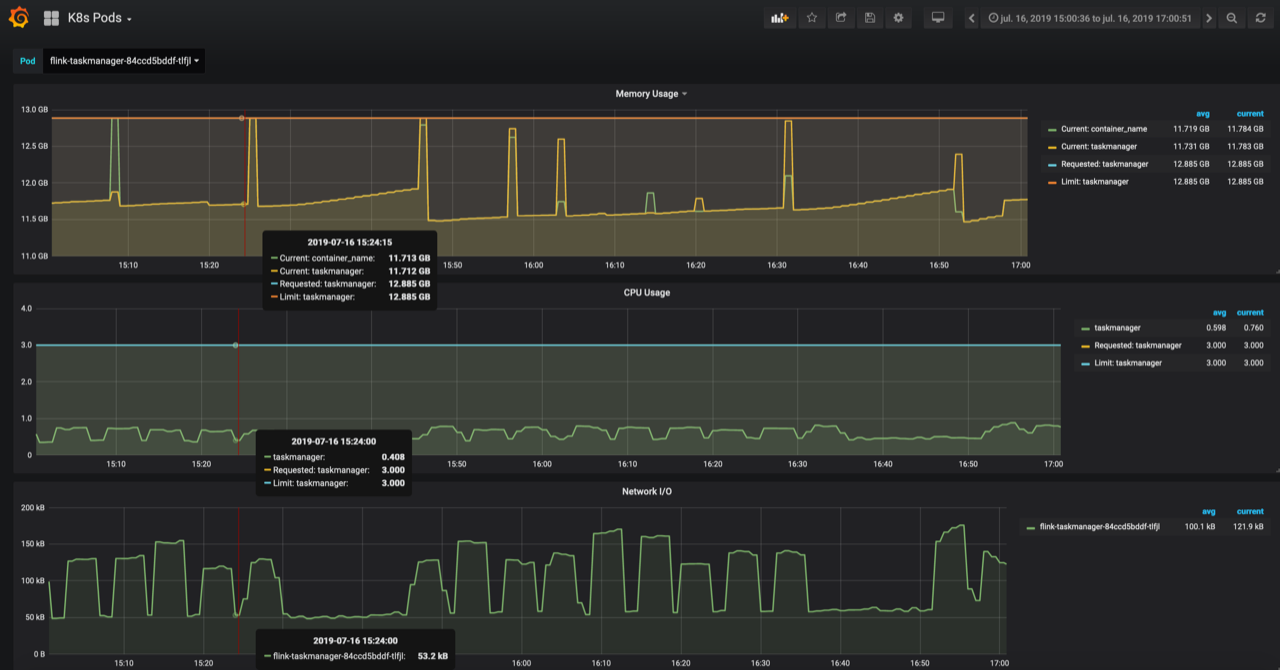
Task: Open the Pod variable dropdown
Action: click(124, 61)
